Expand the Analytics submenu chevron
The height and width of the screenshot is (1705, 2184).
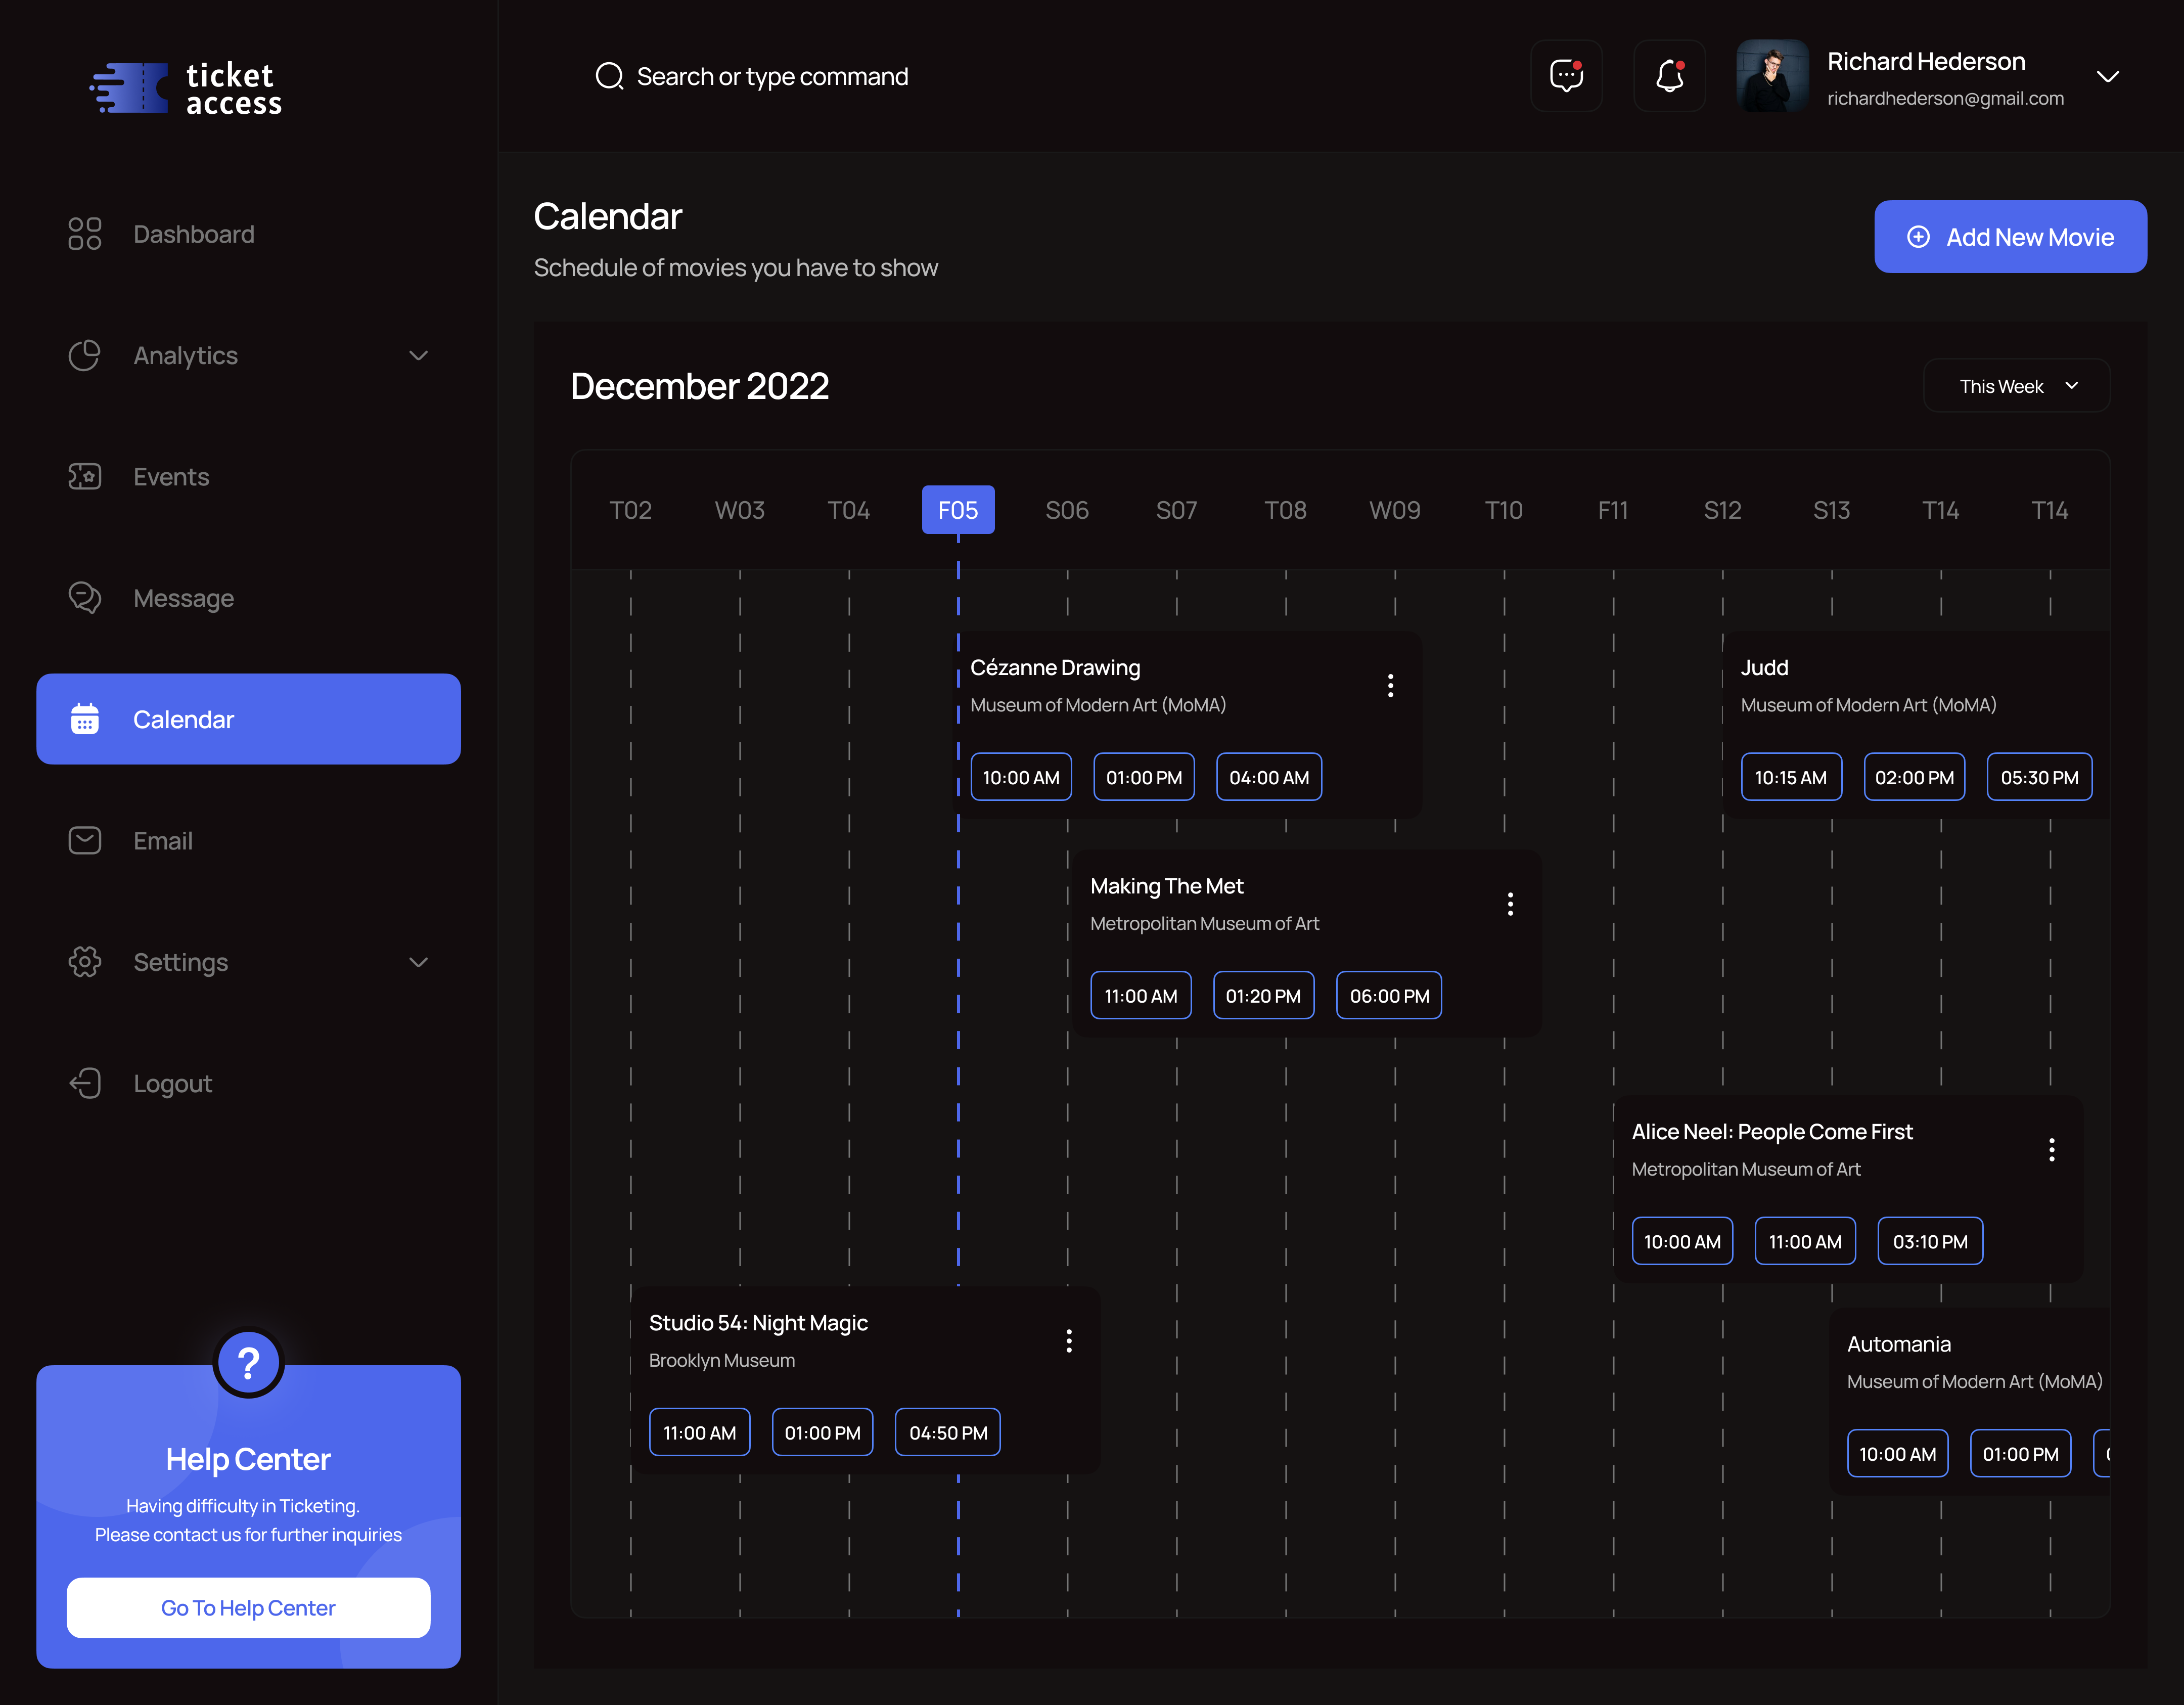coord(419,355)
